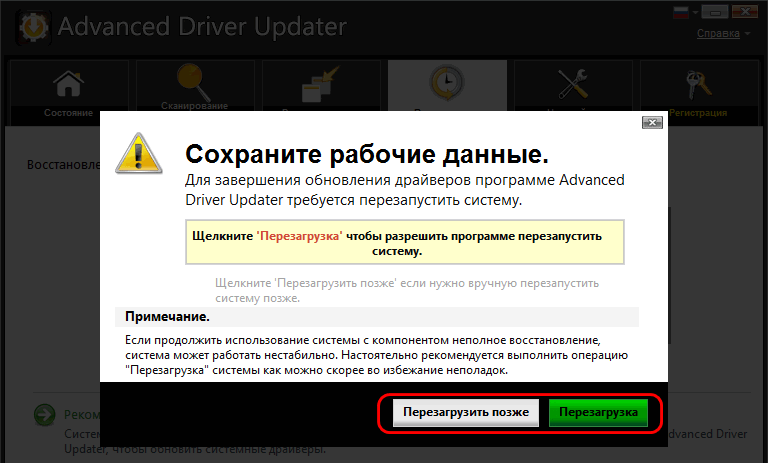Open the Сканирование magnifier tab
The width and height of the screenshot is (768, 463).
click(194, 86)
